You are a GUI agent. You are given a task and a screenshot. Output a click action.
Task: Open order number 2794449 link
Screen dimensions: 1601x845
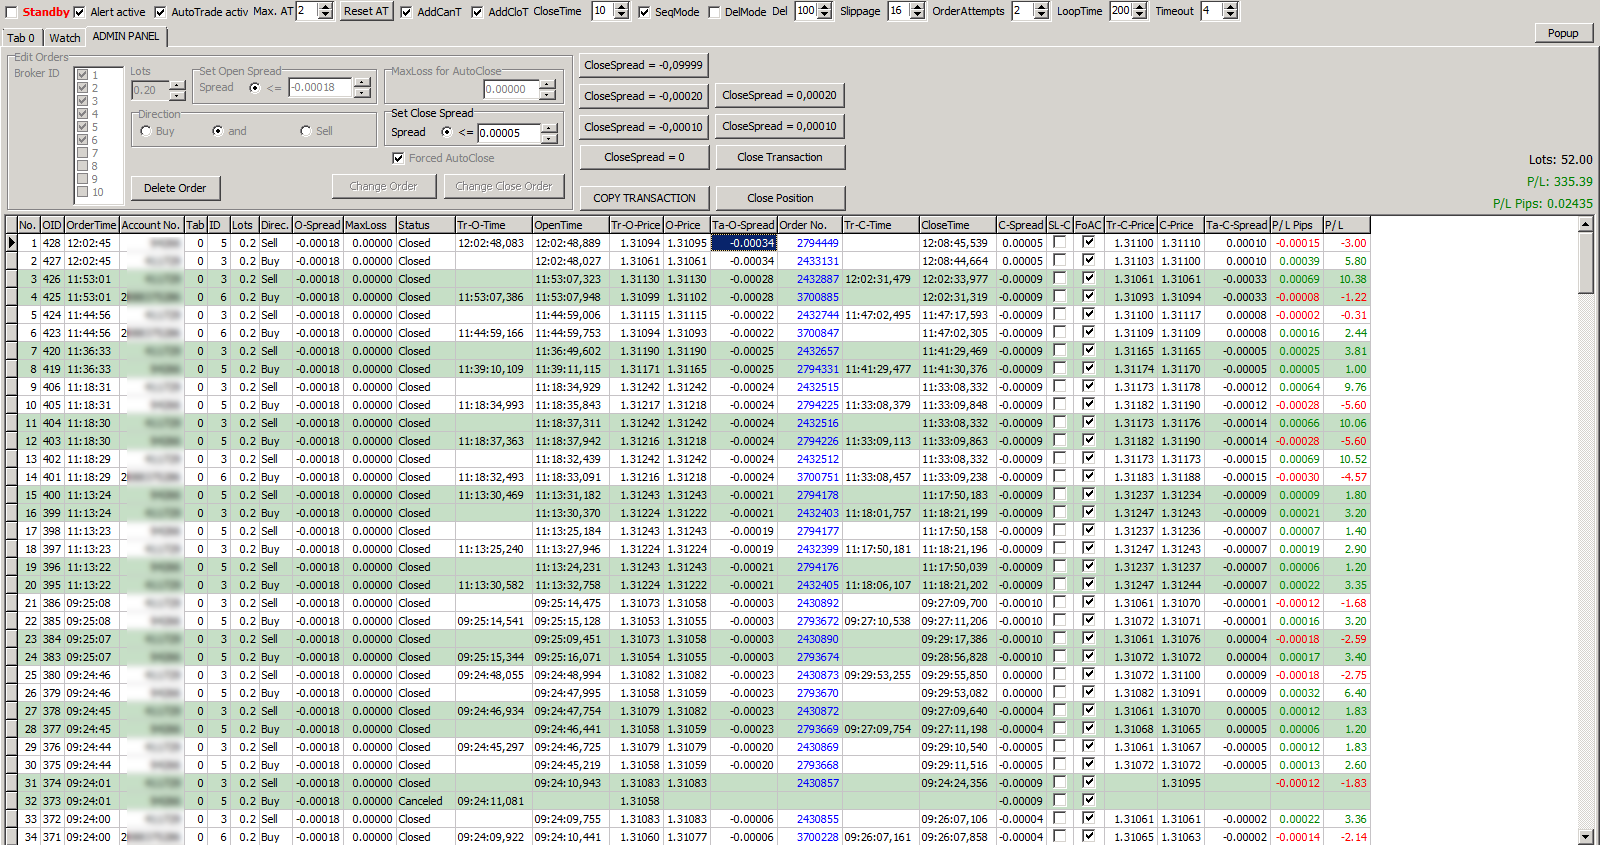[x=818, y=243]
